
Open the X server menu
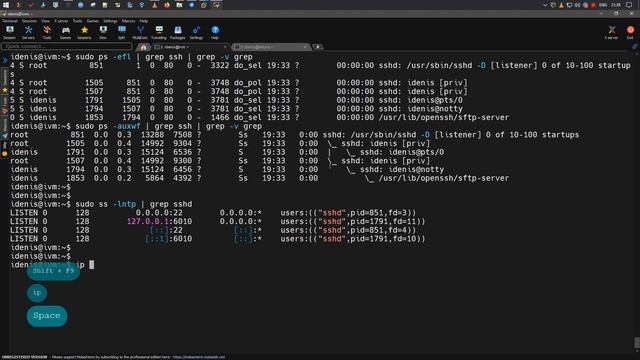point(61,21)
